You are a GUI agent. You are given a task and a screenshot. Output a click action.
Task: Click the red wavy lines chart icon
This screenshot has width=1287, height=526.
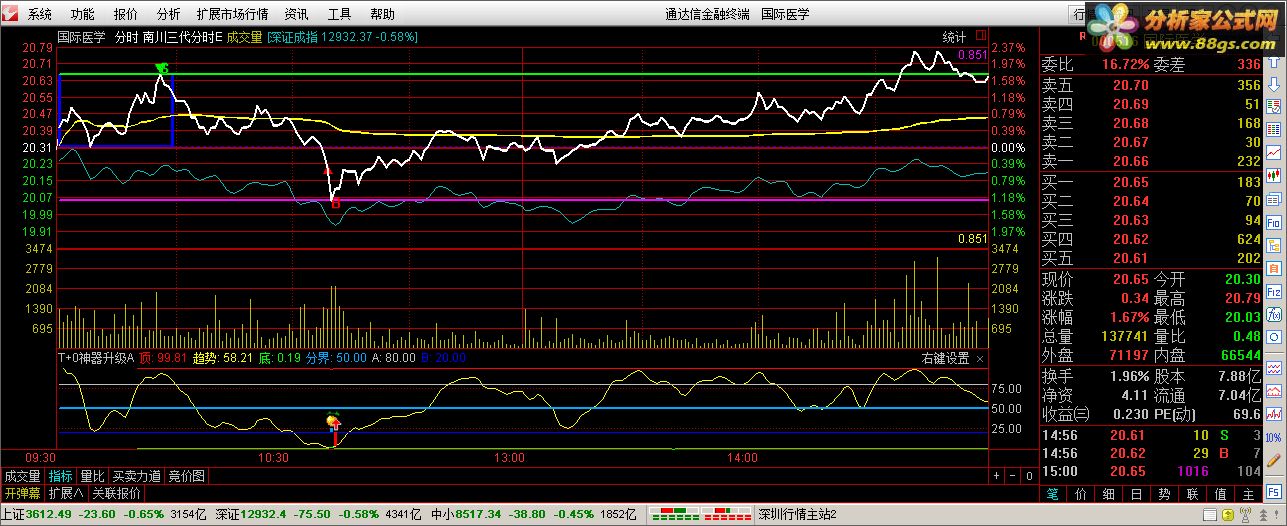click(x=1273, y=369)
